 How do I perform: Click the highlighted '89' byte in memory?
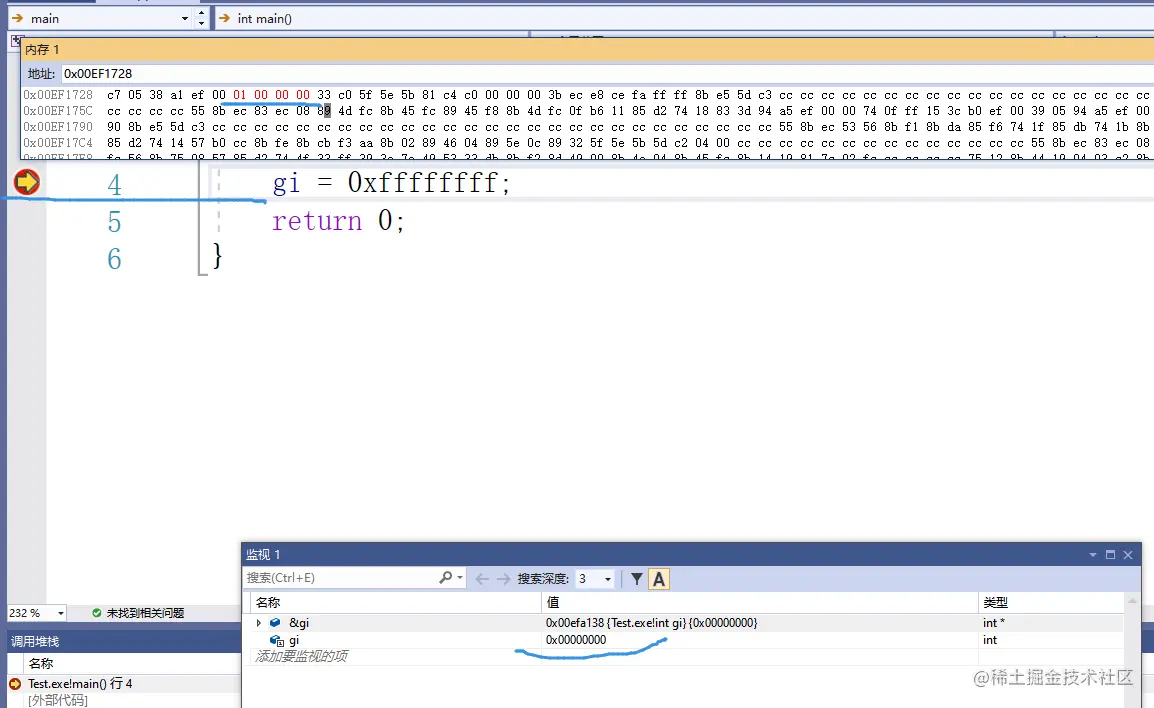(x=324, y=111)
